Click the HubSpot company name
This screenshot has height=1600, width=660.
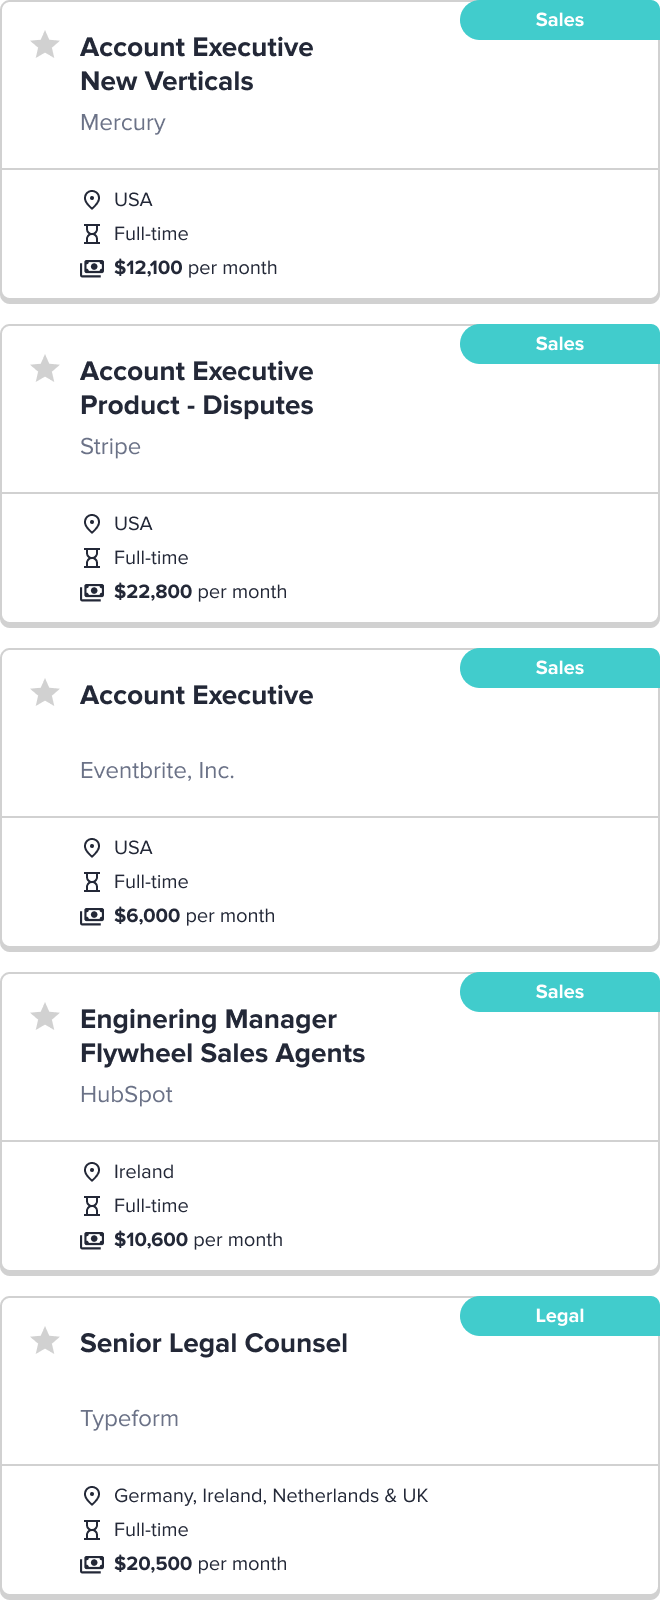point(126,1095)
